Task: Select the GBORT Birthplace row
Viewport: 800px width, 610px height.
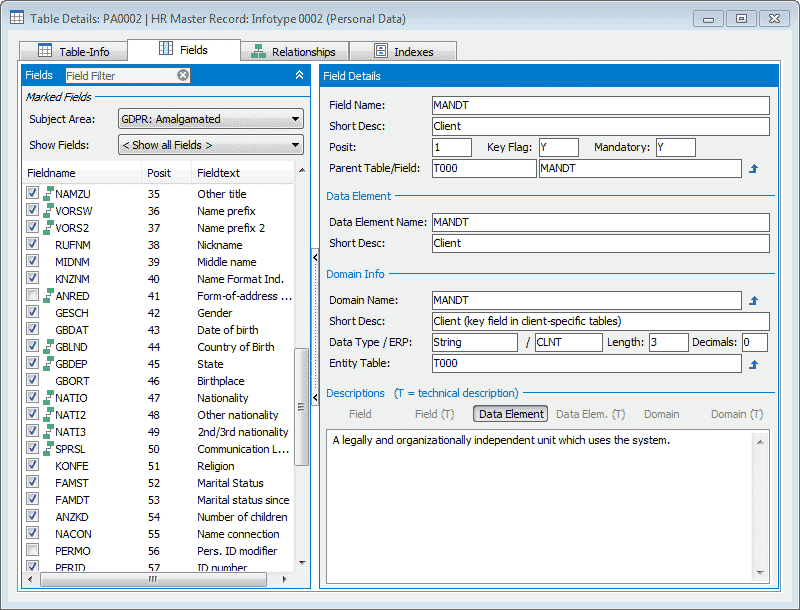Action: tap(159, 380)
